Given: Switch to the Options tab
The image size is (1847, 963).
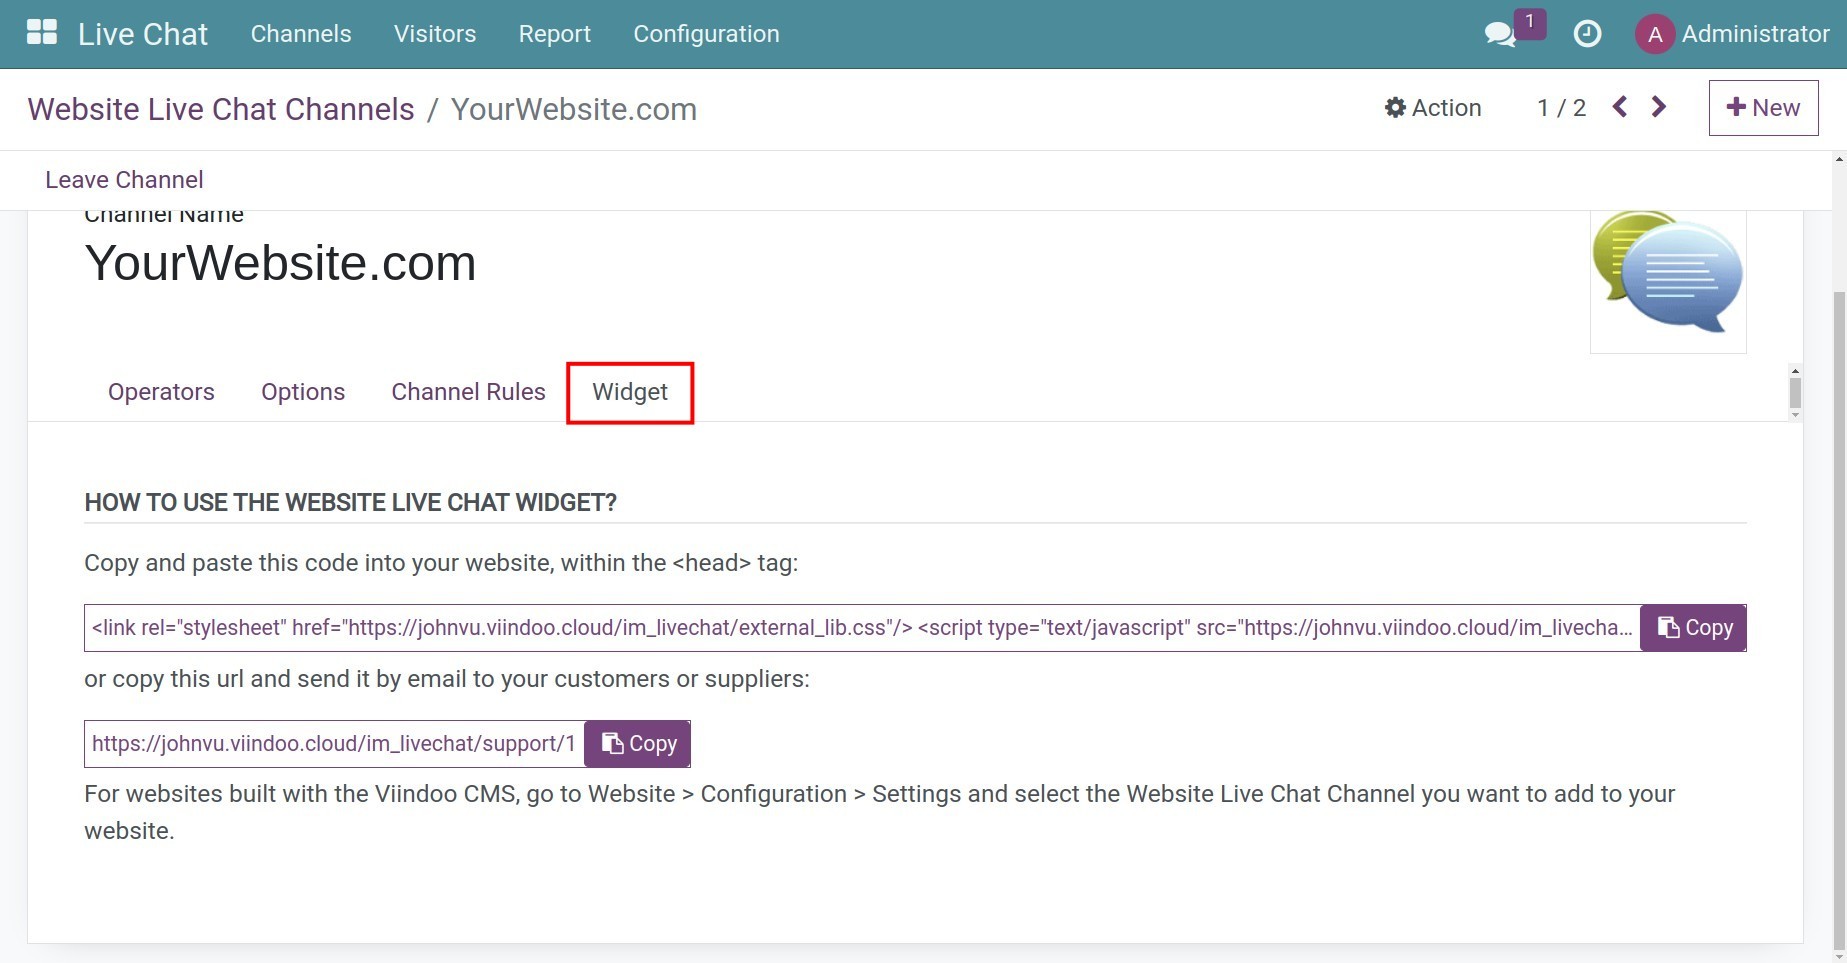Looking at the screenshot, I should coord(303,392).
